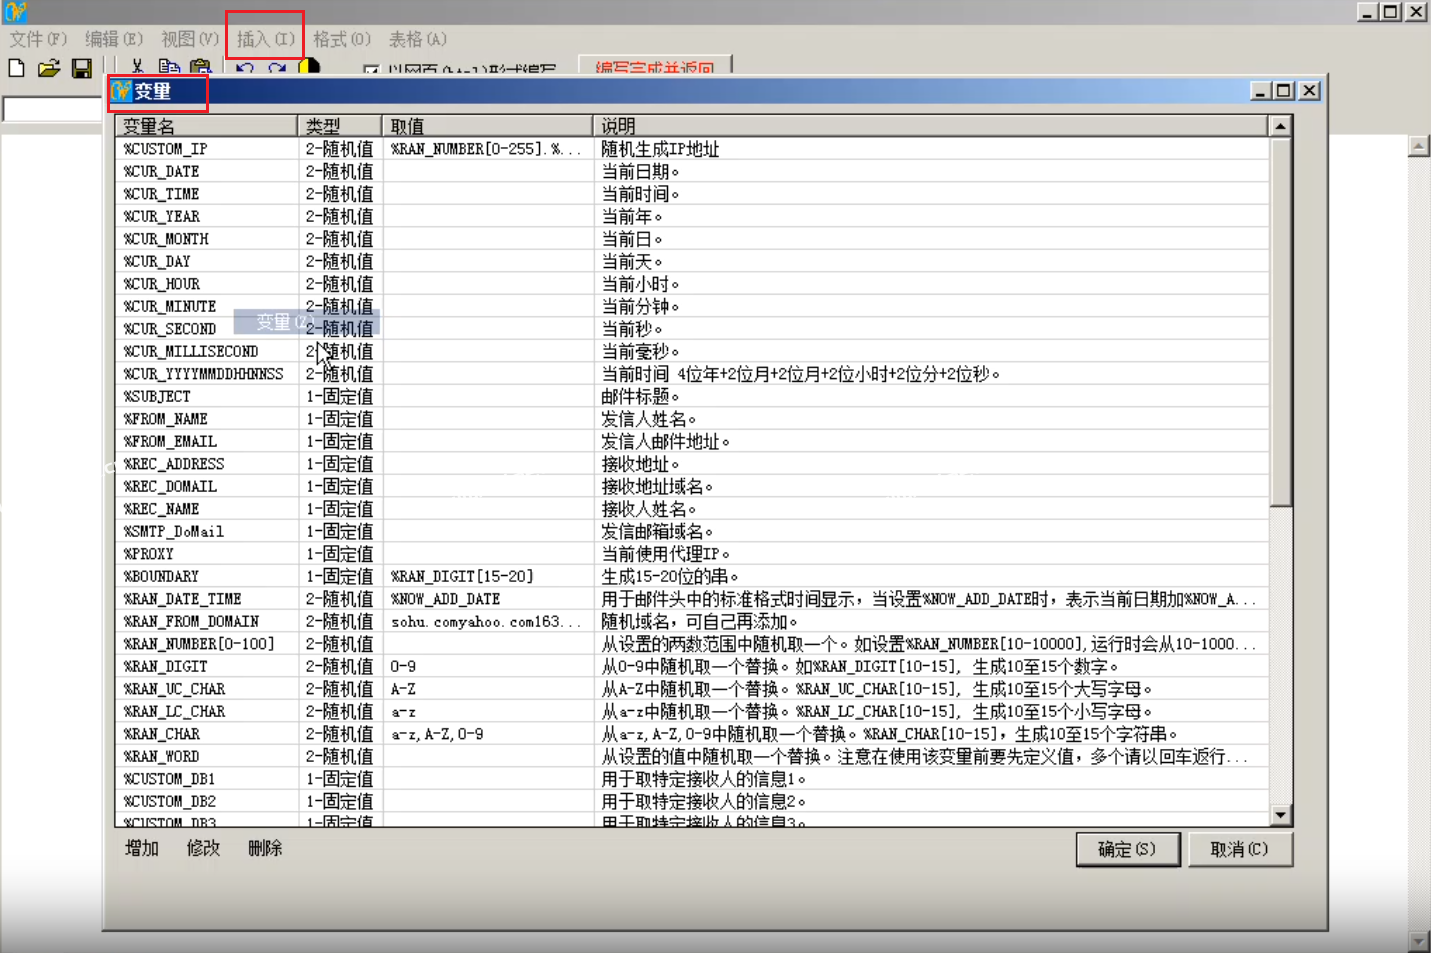This screenshot has width=1431, height=953.
Task: Select the %CUR_MONTH variable row
Action: pyautogui.click(x=692, y=239)
